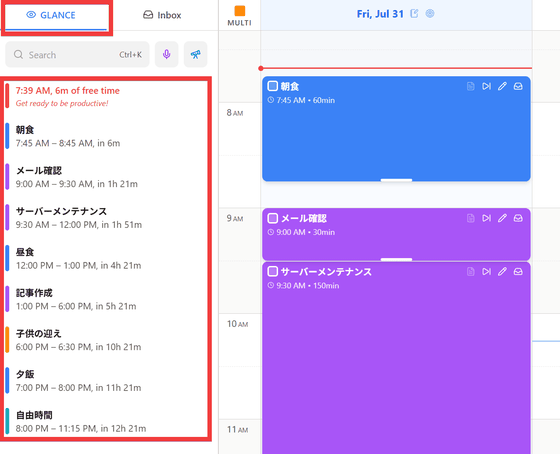This screenshot has width=560, height=454.
Task: Click the skip-forward icon on the 朝食 block
Action: (486, 86)
